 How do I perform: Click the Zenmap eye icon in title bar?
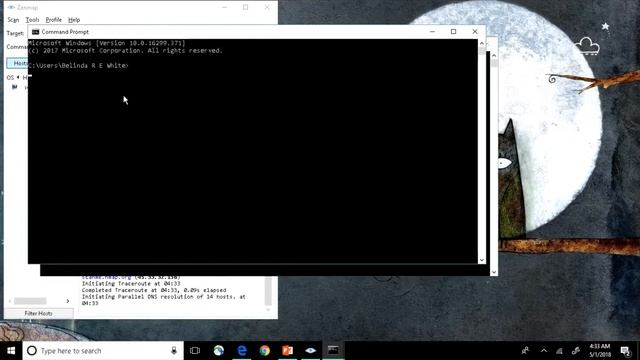pyautogui.click(x=11, y=7)
